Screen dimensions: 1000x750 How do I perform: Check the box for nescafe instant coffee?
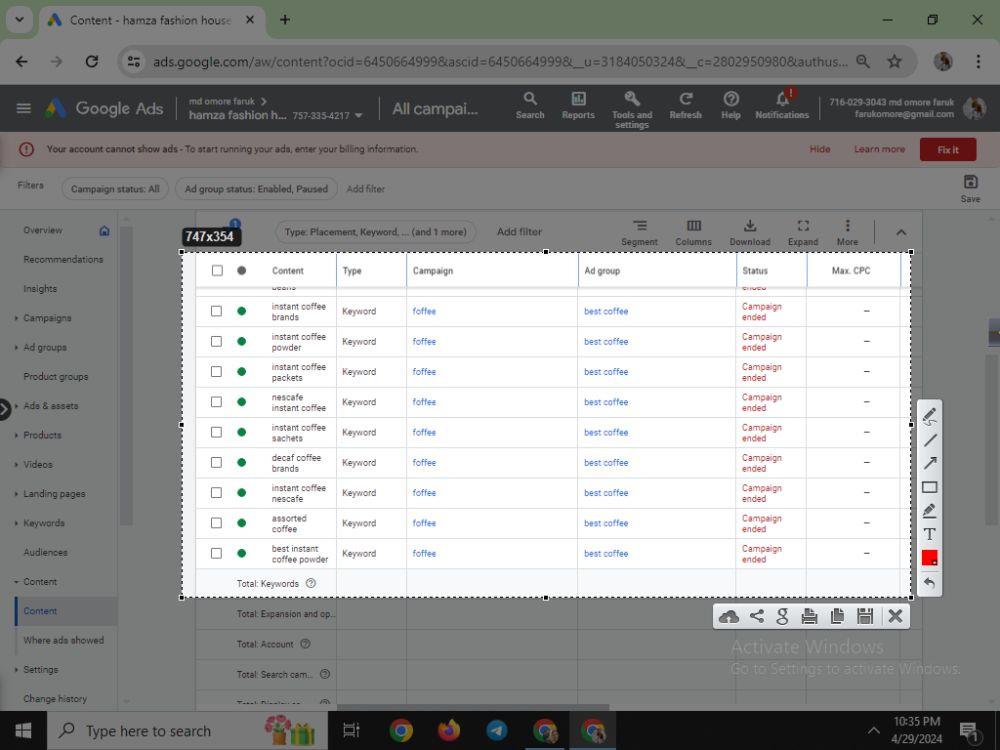[217, 402]
